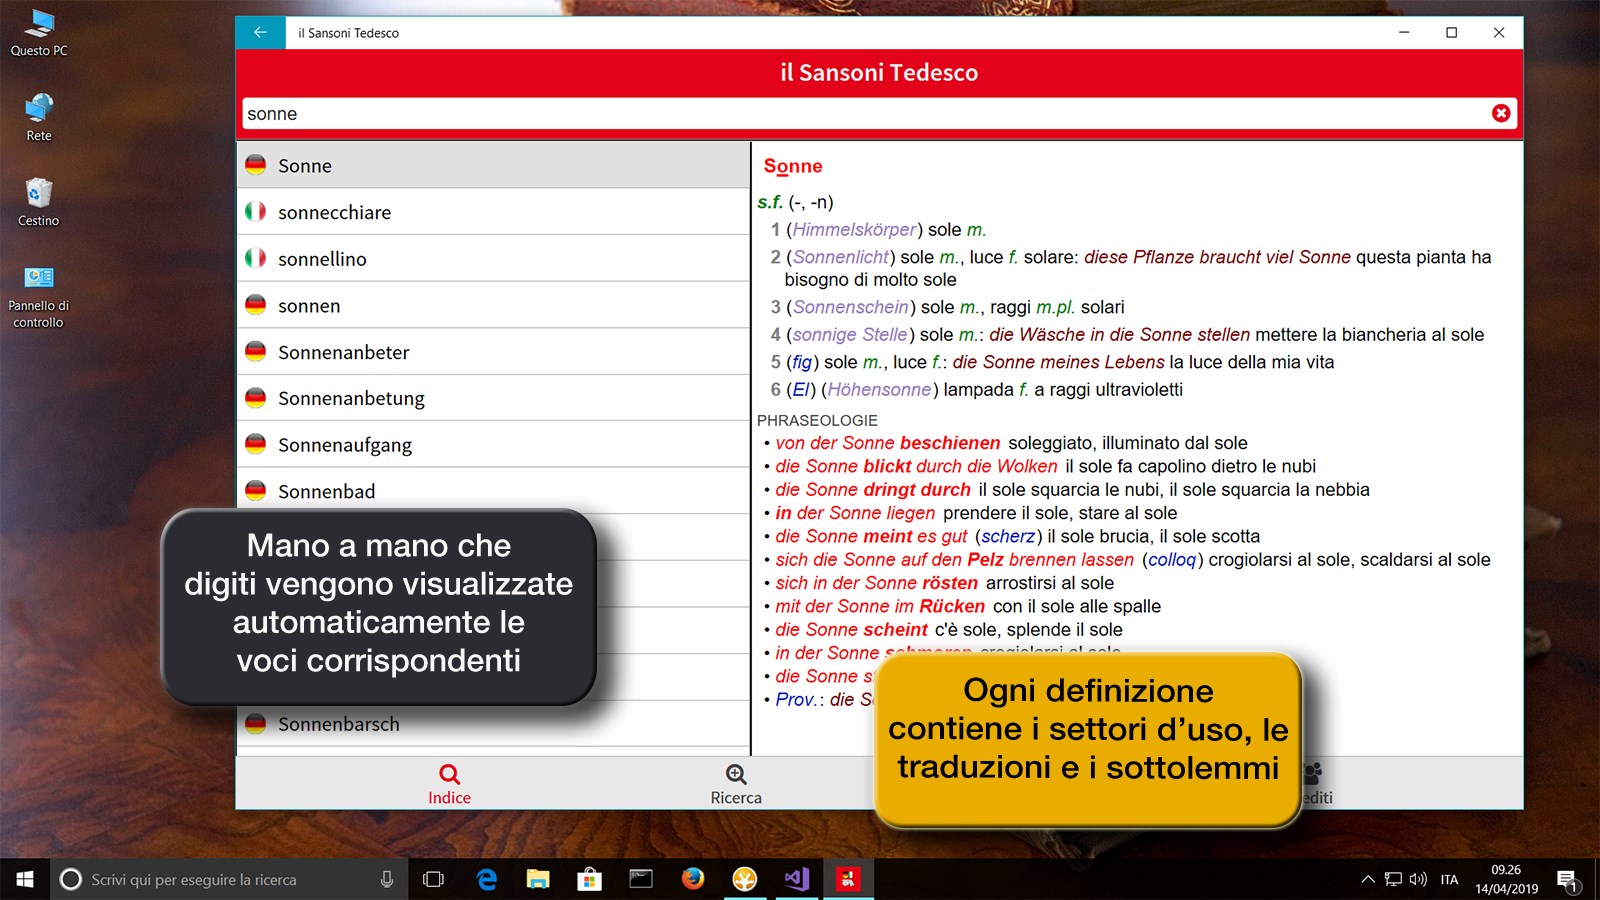Open File Explorer from the taskbar

click(x=538, y=879)
